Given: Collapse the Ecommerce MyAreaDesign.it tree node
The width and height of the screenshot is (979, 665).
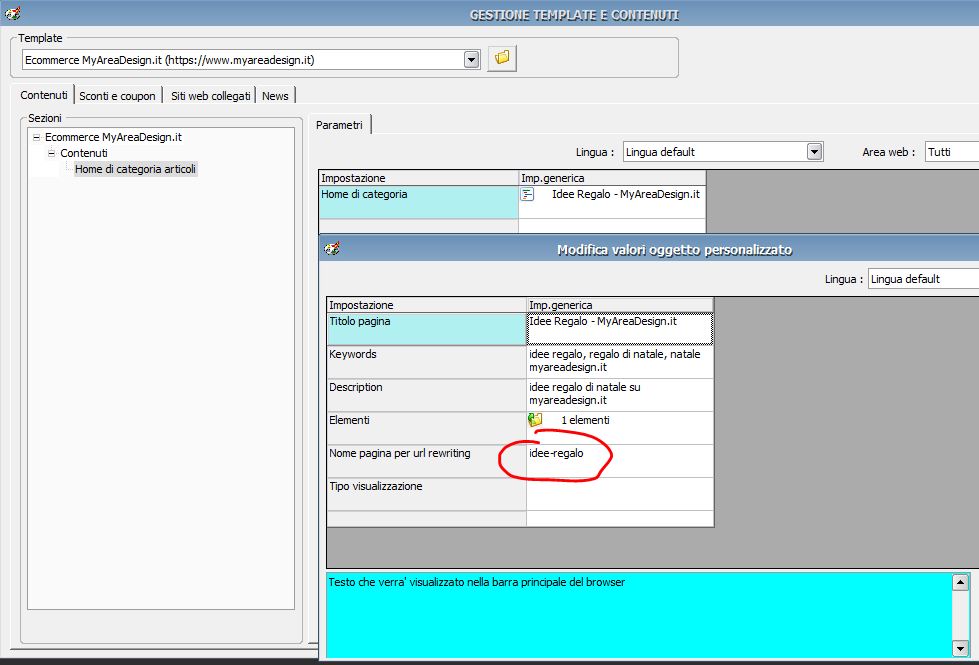Looking at the screenshot, I should tap(37, 137).
